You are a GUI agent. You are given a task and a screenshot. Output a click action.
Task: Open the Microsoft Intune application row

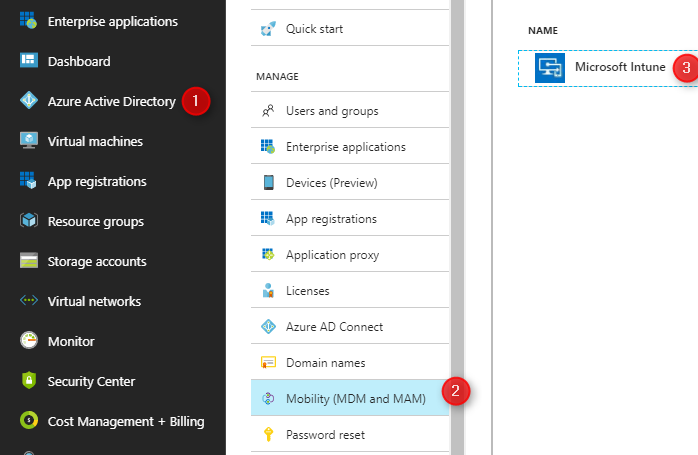608,68
